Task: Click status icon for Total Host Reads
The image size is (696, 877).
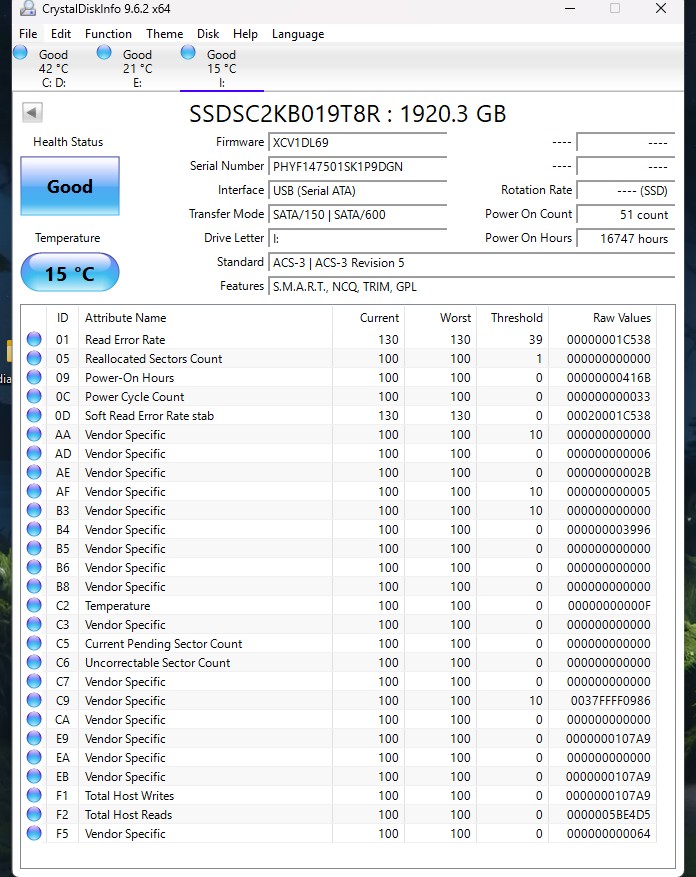Action: 34,814
